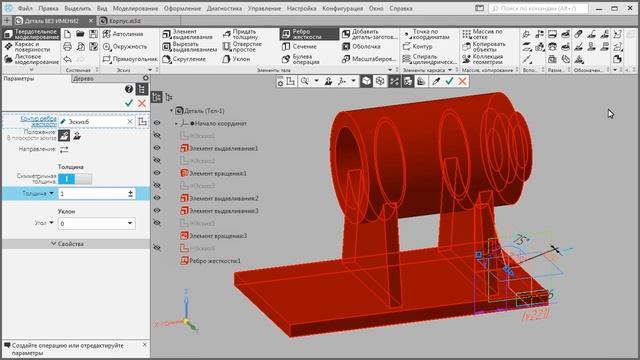Open Толщина label dropdown arrow

click(51, 193)
